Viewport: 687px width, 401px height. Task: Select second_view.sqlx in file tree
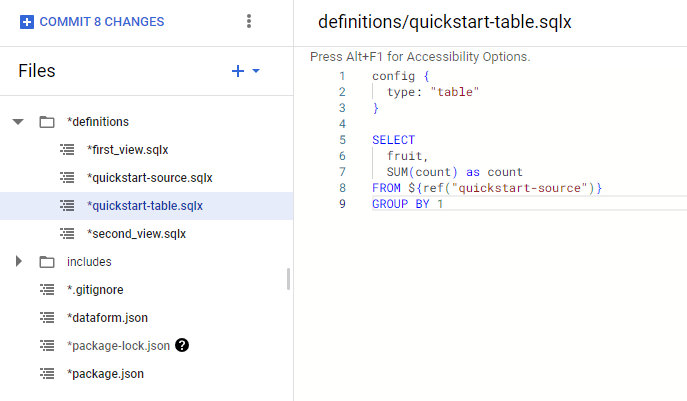136,234
